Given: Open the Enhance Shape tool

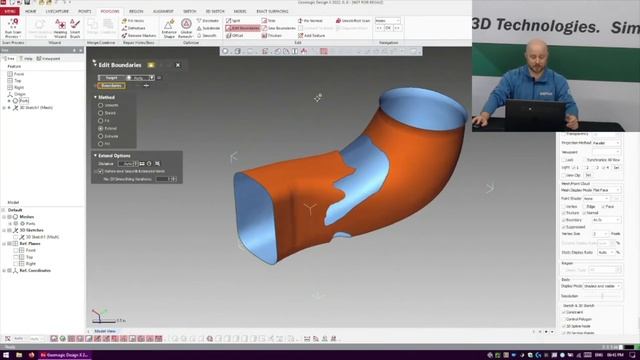Looking at the screenshot, I should (169, 29).
